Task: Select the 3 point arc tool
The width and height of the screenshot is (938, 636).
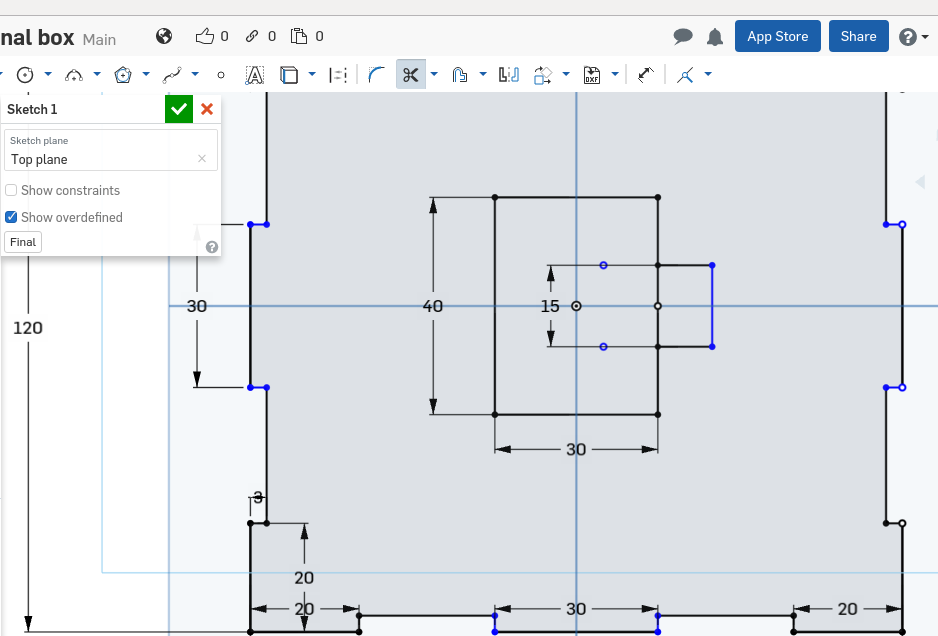Action: click(74, 75)
